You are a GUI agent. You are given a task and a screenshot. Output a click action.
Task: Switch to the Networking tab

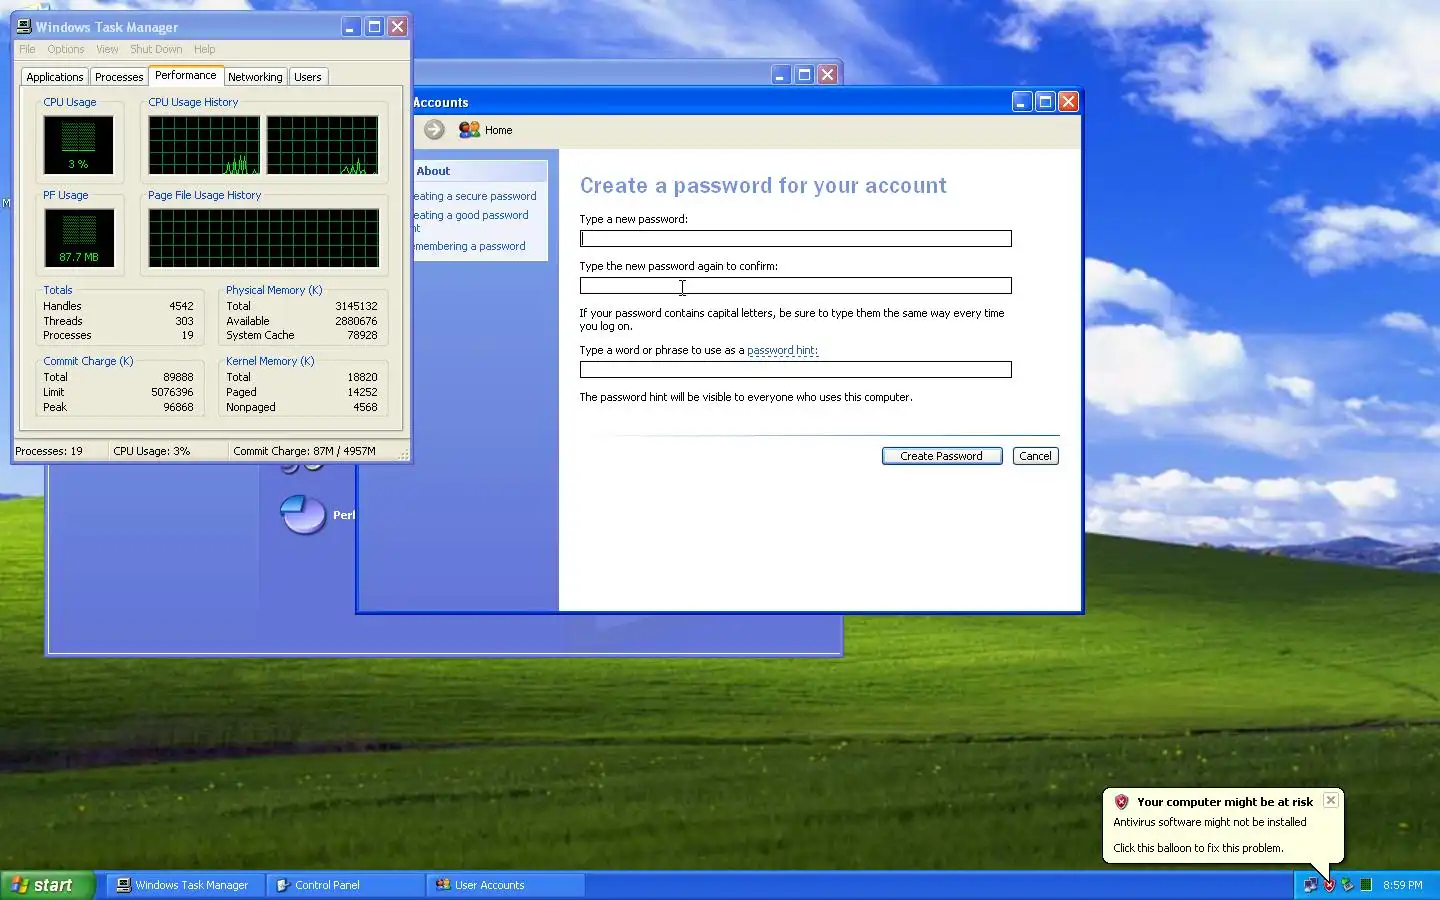click(255, 77)
